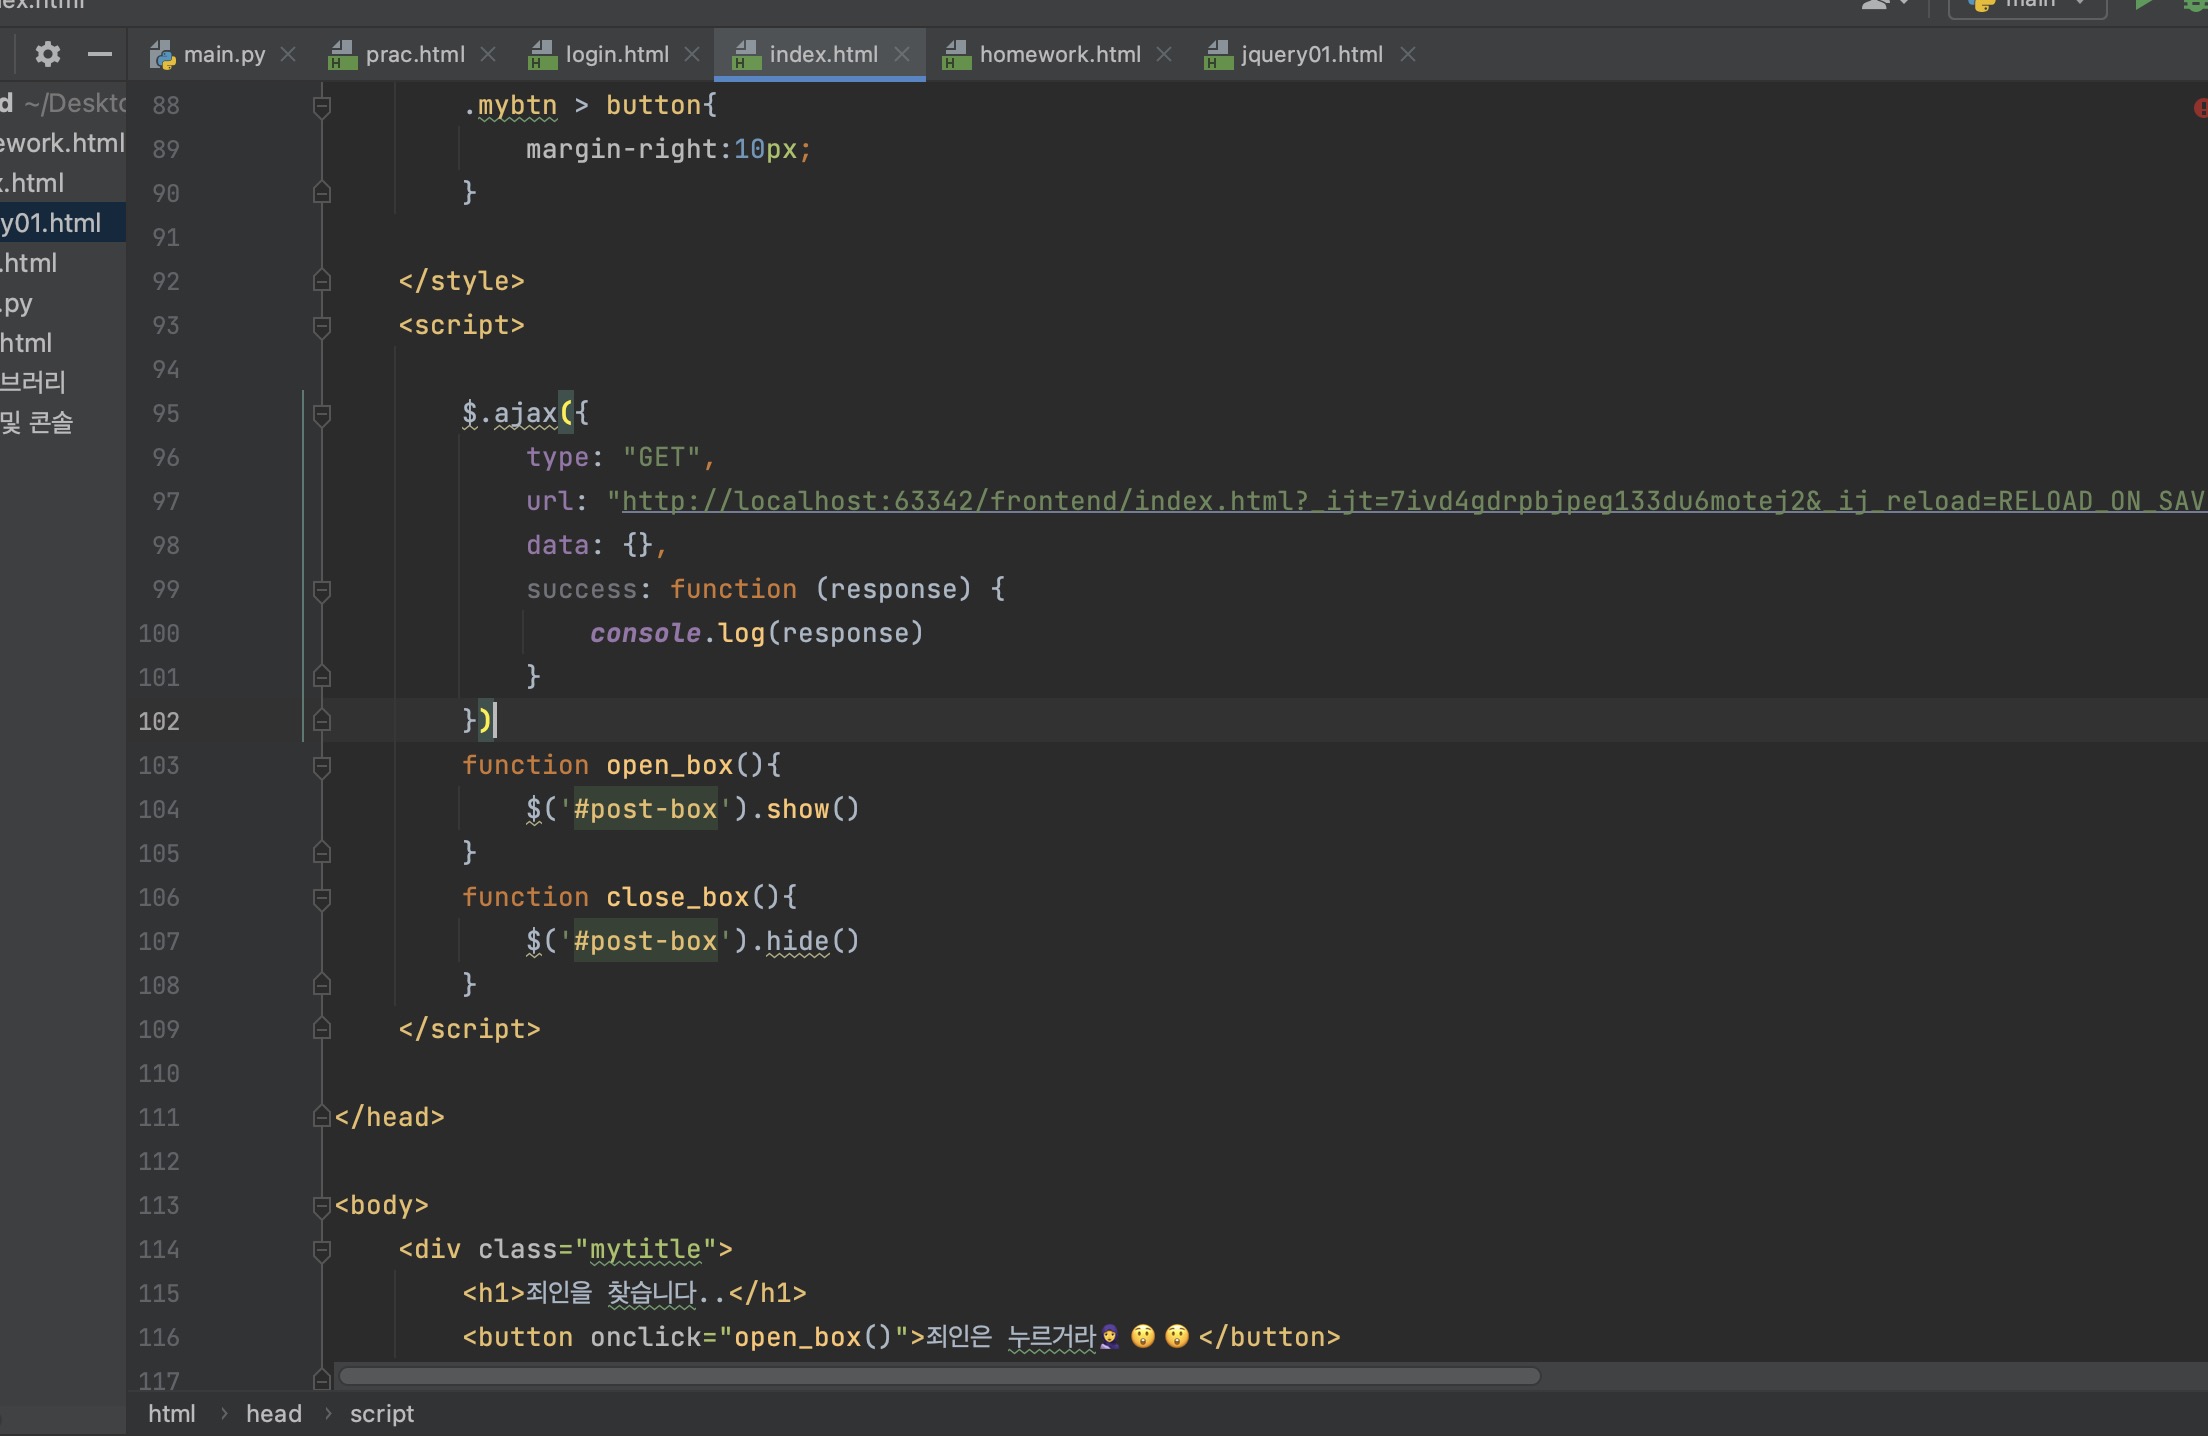Image resolution: width=2208 pixels, height=1436 pixels.
Task: Toggle fold end marker at line 111 </head>
Action: (x=322, y=1117)
